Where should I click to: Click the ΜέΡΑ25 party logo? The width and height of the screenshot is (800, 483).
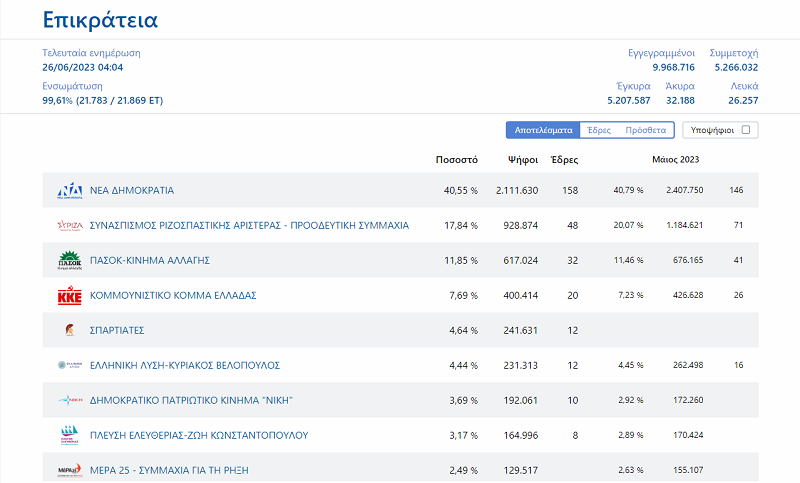point(70,470)
